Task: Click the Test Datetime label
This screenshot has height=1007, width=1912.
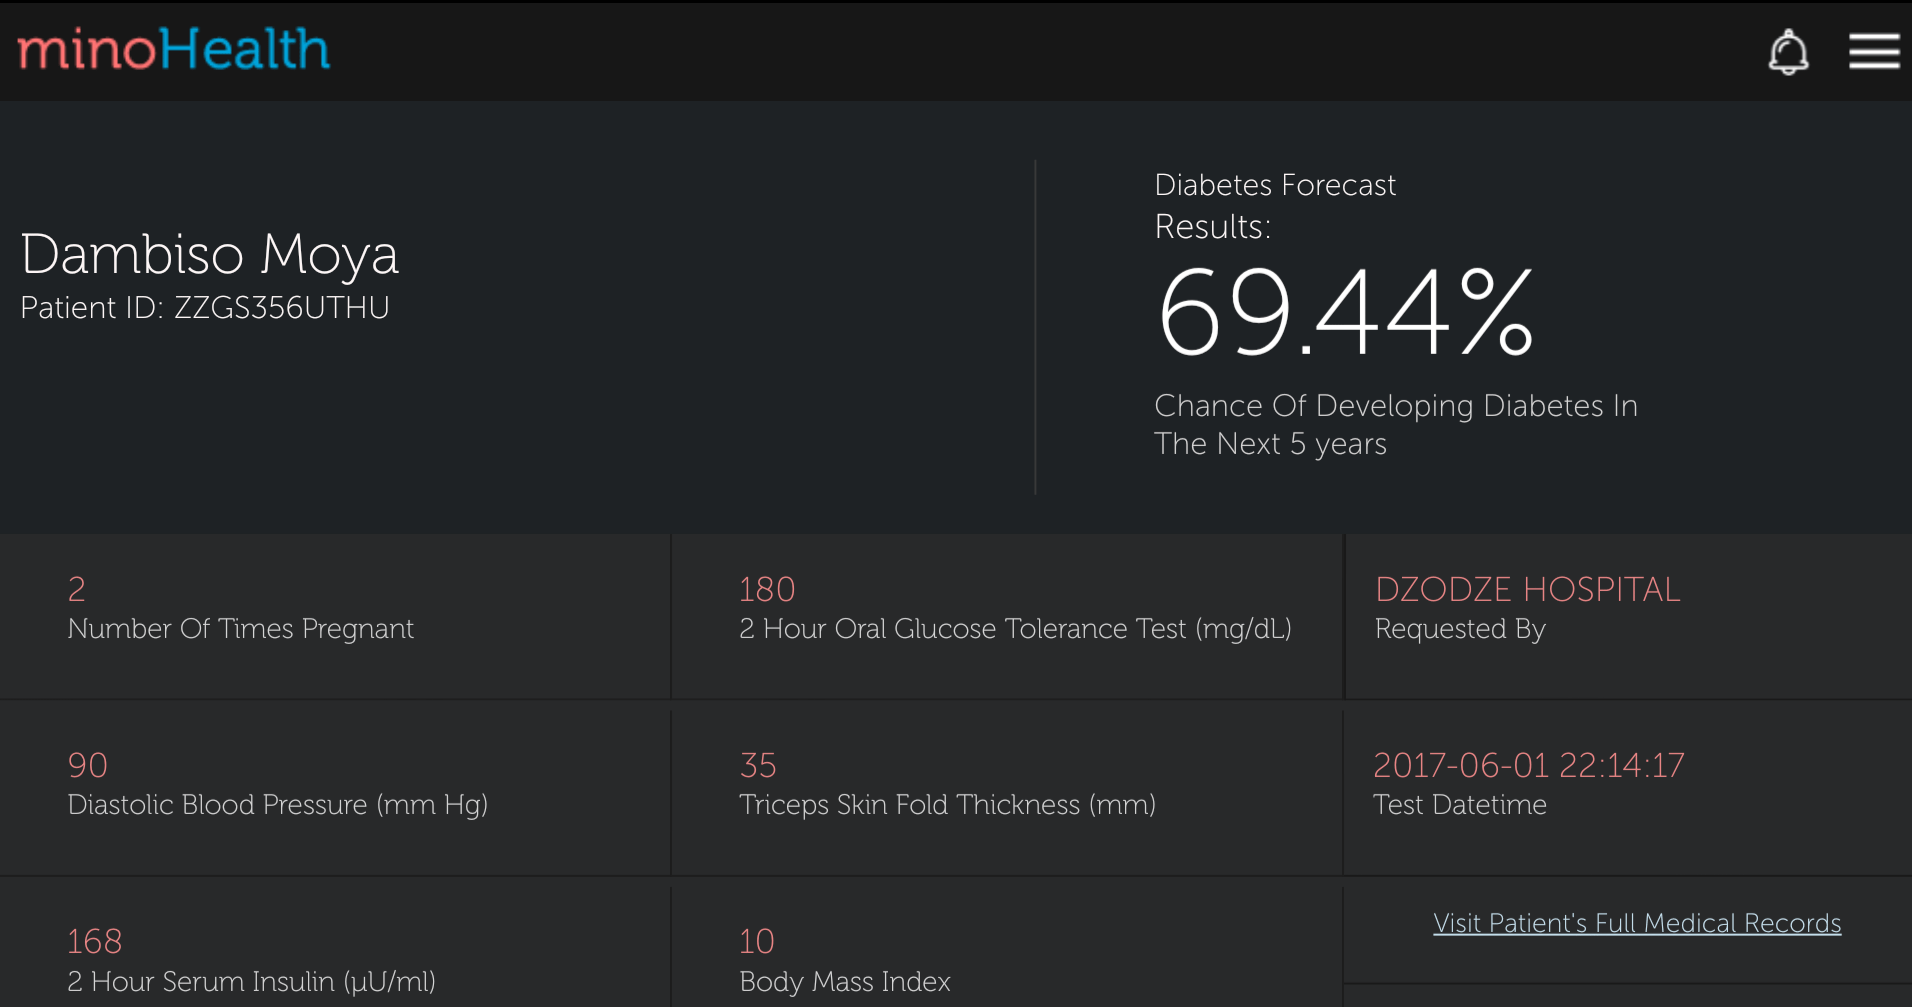Action: tap(1460, 805)
